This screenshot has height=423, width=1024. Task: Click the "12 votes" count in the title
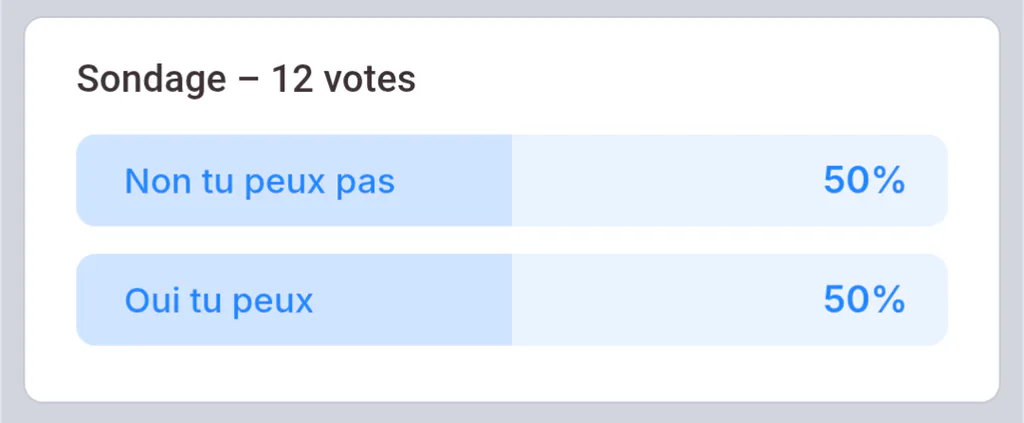tap(344, 80)
